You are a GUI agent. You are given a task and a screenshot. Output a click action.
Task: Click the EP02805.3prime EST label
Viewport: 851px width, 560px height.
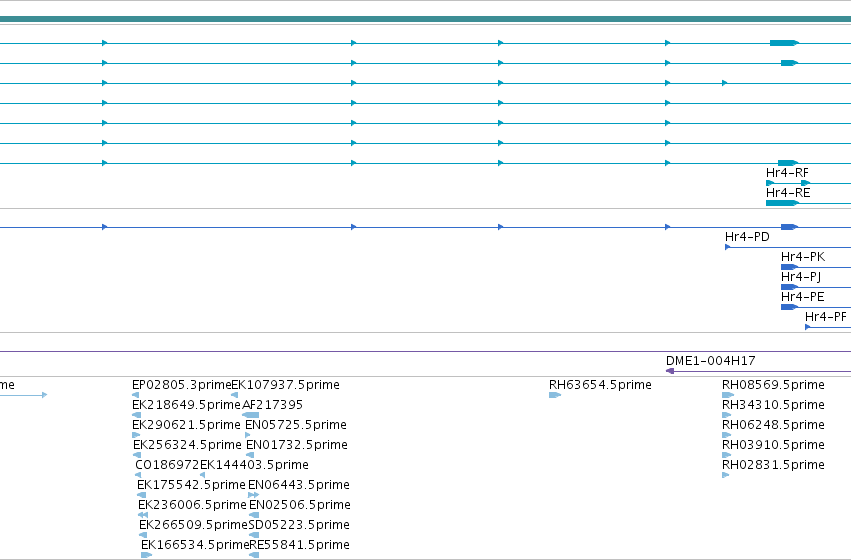pyautogui.click(x=182, y=385)
